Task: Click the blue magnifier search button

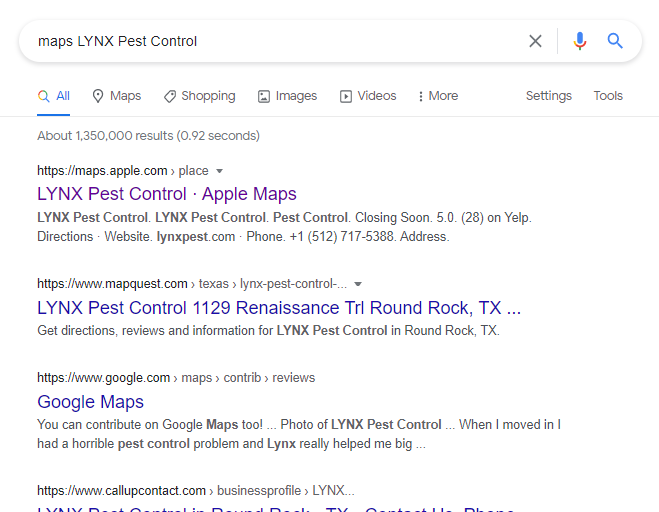Action: pos(614,41)
